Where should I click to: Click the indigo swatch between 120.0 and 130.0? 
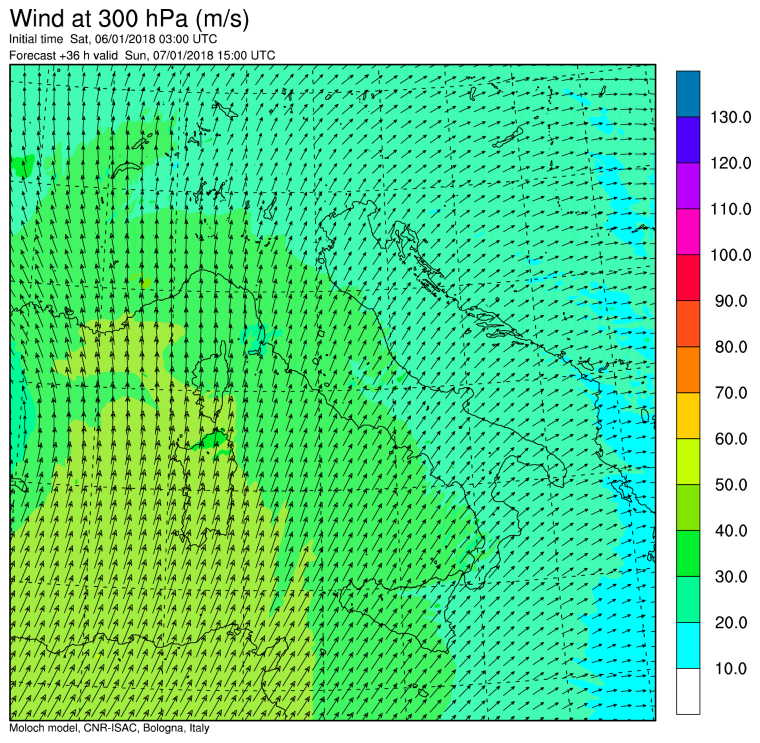(688, 140)
